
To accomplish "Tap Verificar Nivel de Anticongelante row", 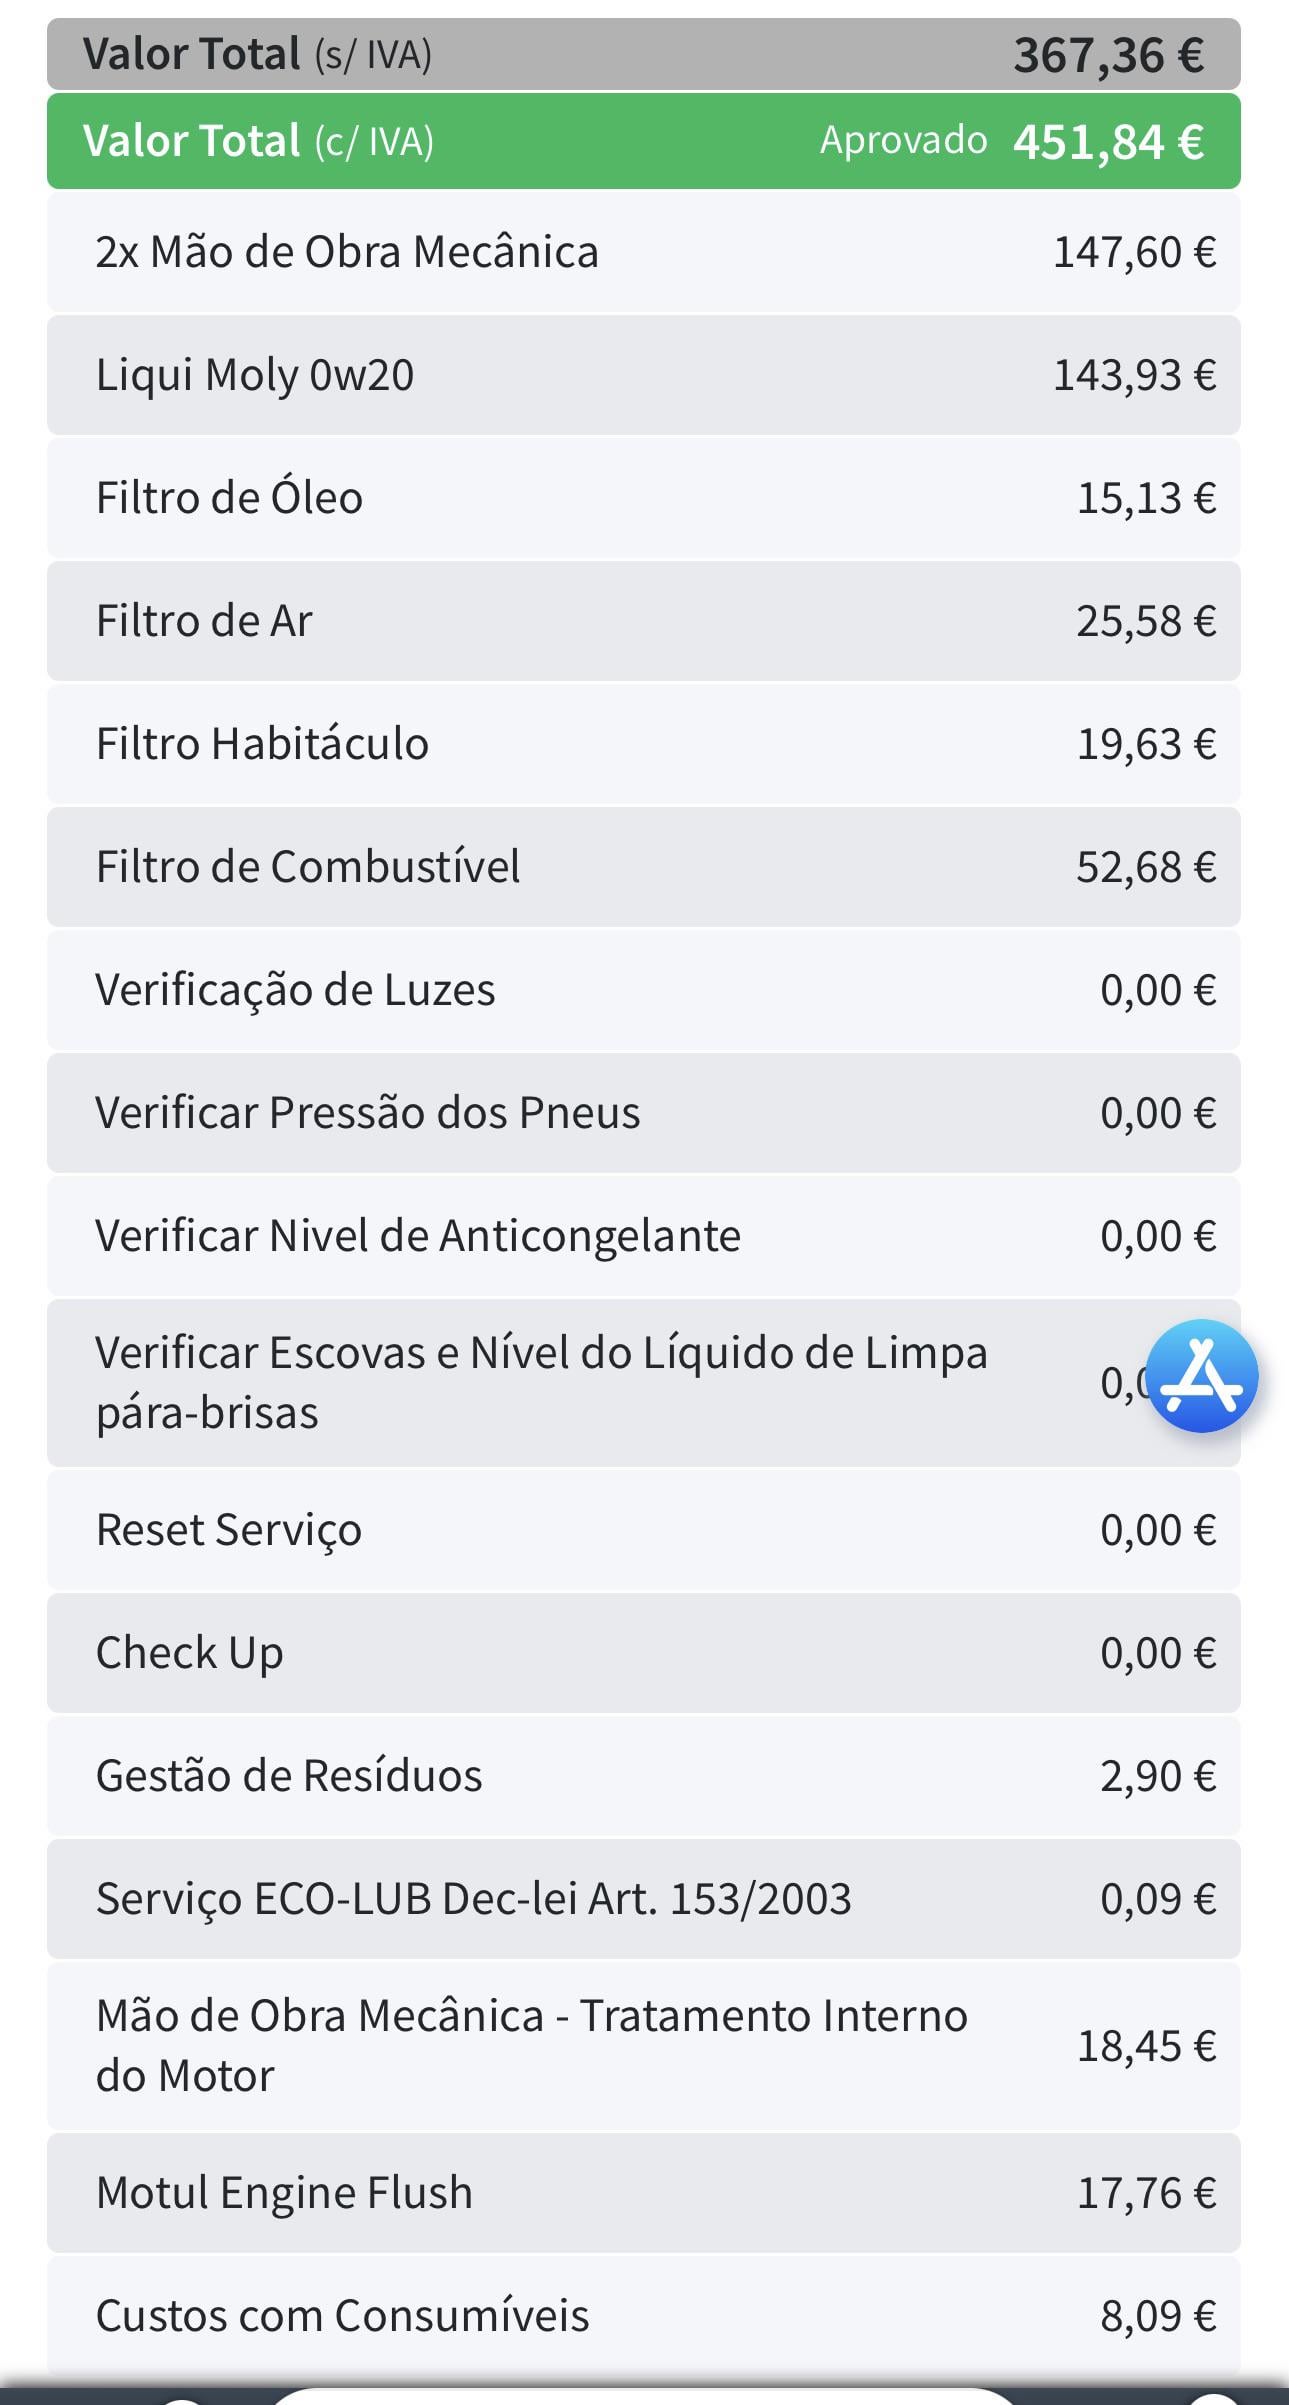I will pyautogui.click(x=644, y=1236).
